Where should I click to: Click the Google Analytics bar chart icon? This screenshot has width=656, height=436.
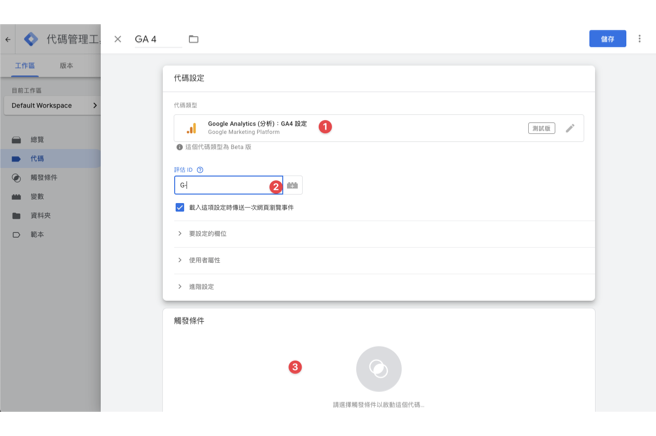(x=192, y=128)
